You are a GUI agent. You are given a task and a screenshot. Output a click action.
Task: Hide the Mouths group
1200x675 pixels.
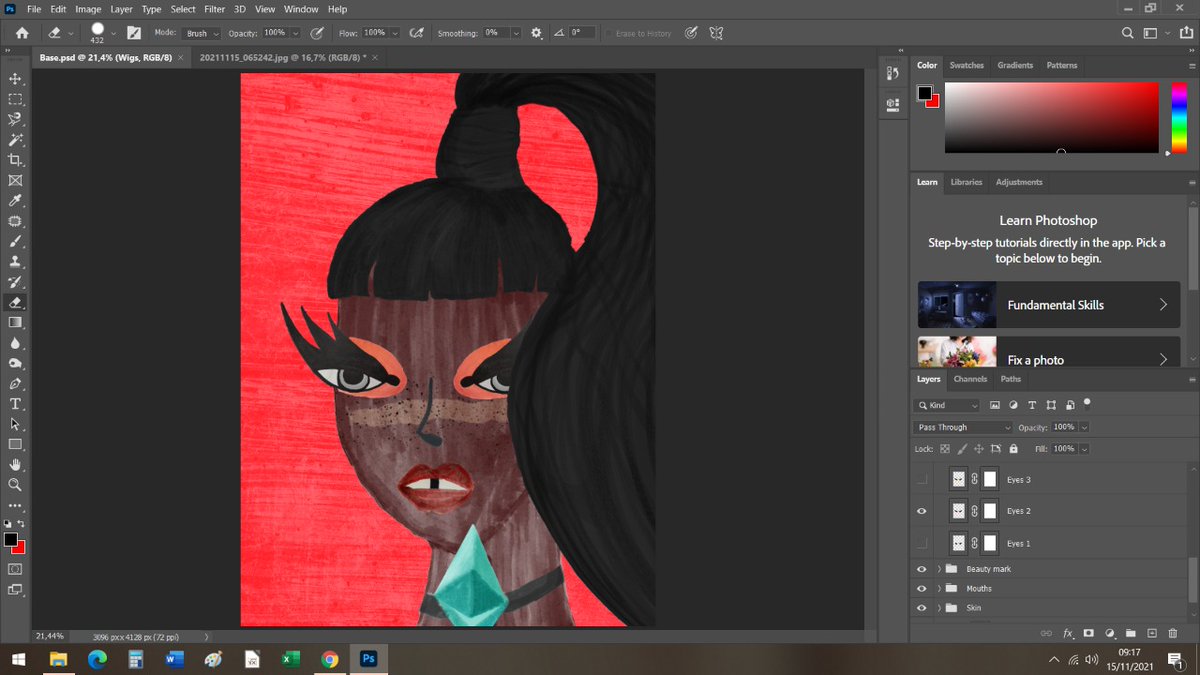[x=922, y=589]
